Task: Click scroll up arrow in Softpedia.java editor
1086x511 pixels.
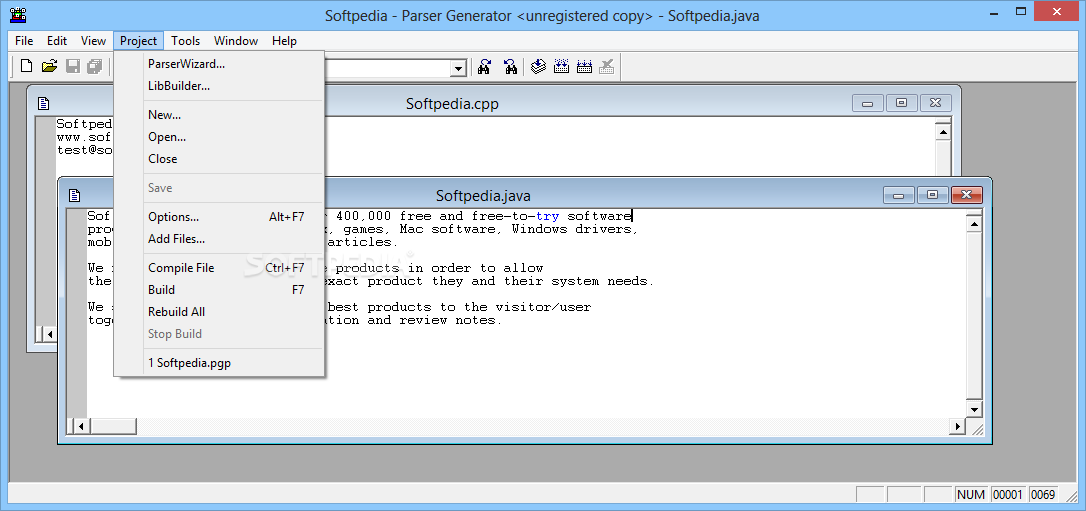Action: 974,224
